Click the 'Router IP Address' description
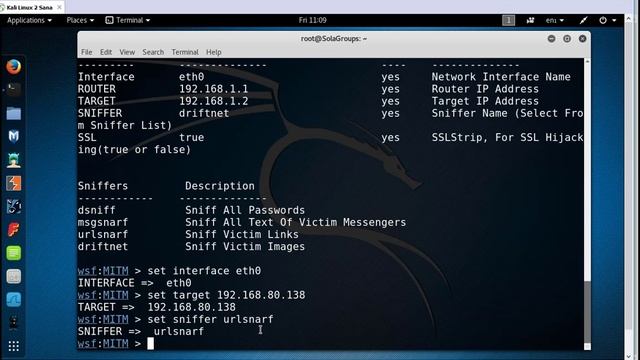Image resolution: width=640 pixels, height=360 pixels. pos(485,89)
